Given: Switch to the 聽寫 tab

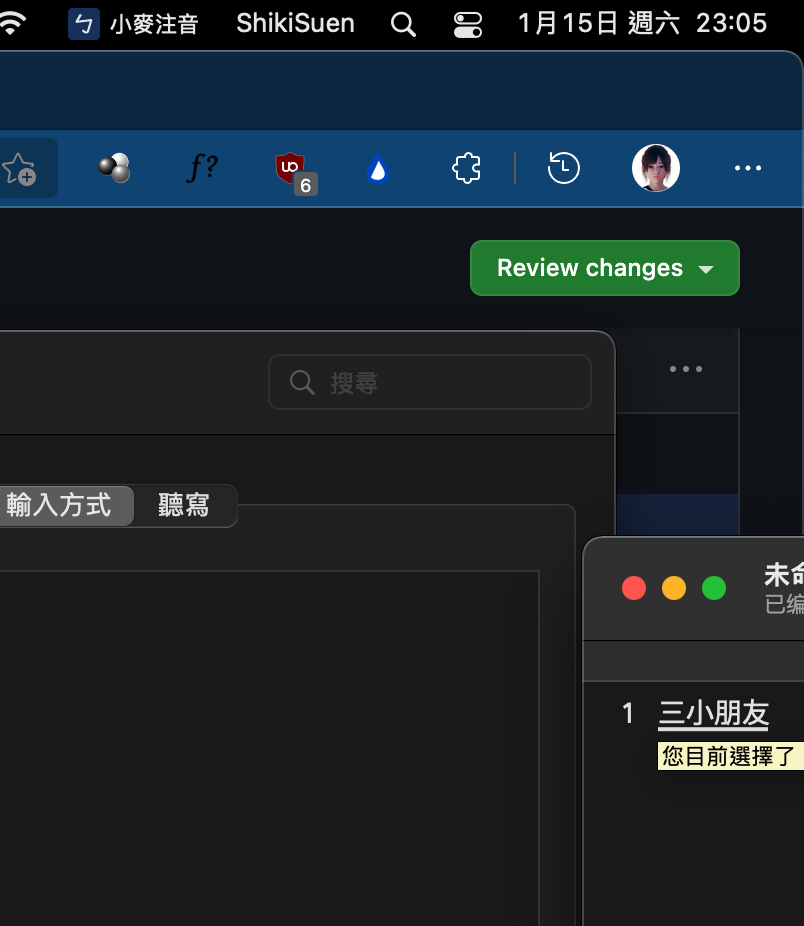Looking at the screenshot, I should click(x=185, y=506).
